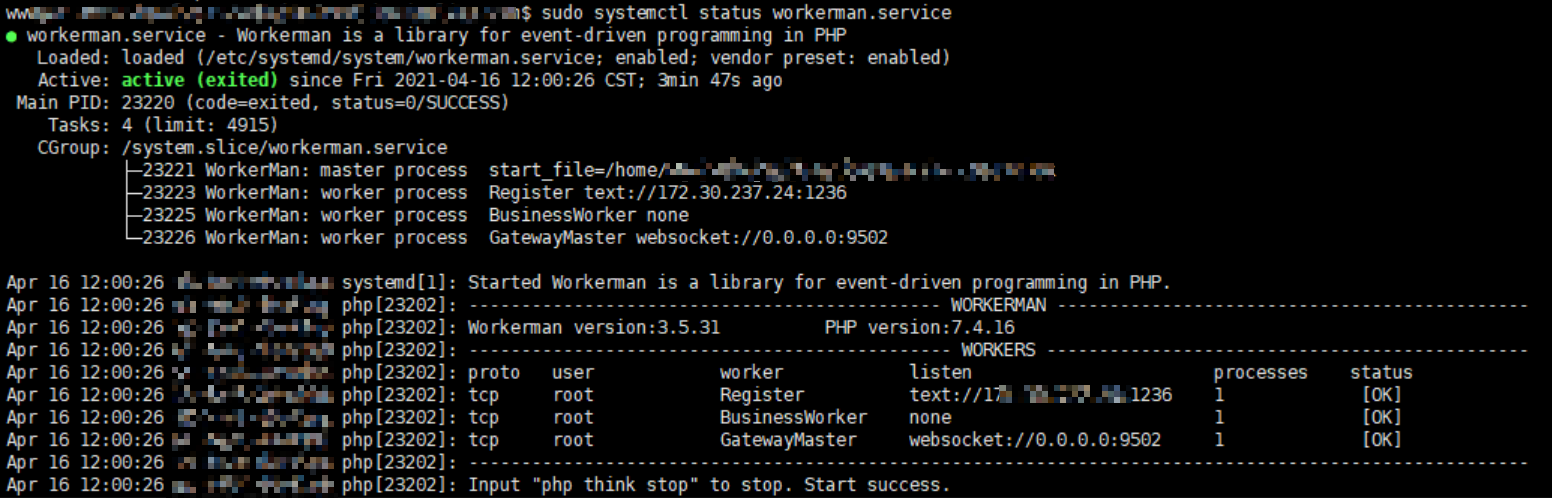Click the BusinessWorker name in workers table
The width and height of the screenshot is (1552, 498).
coord(793,418)
